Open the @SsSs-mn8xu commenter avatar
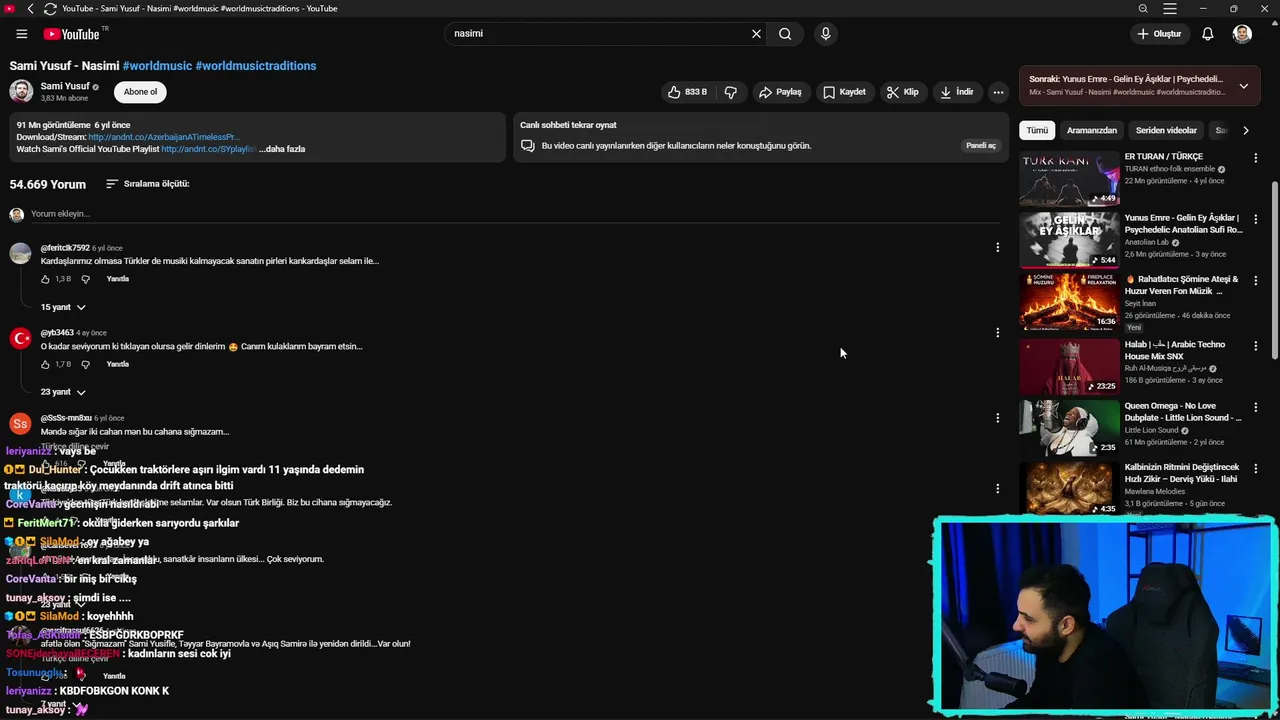This screenshot has height=720, width=1280. 20,424
